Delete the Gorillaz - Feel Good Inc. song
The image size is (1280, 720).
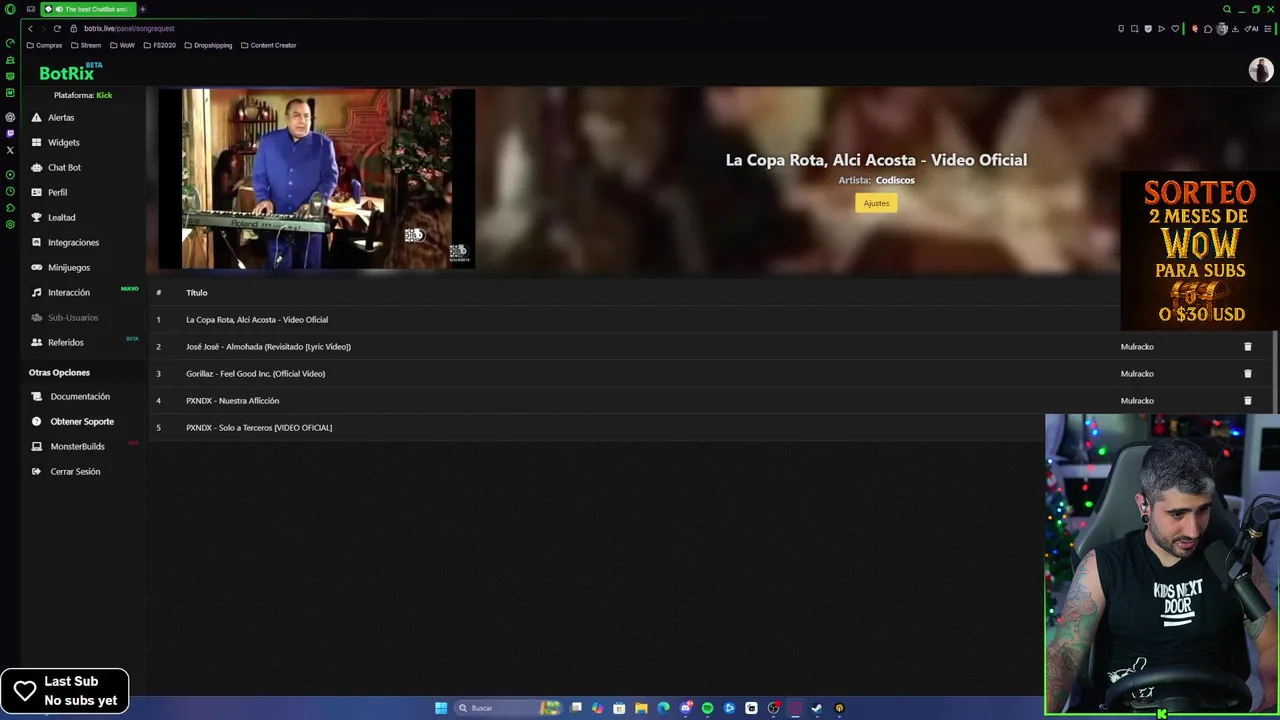tap(1247, 373)
